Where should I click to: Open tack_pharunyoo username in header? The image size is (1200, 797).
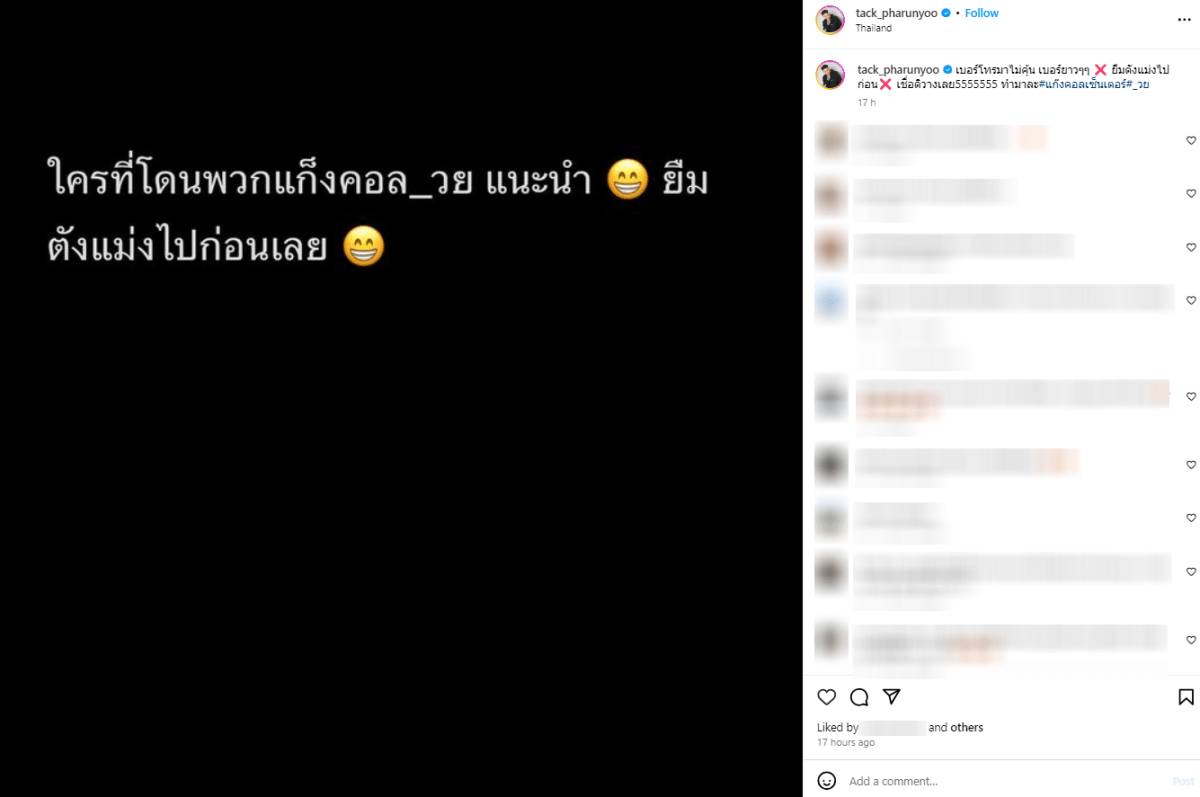[x=896, y=13]
